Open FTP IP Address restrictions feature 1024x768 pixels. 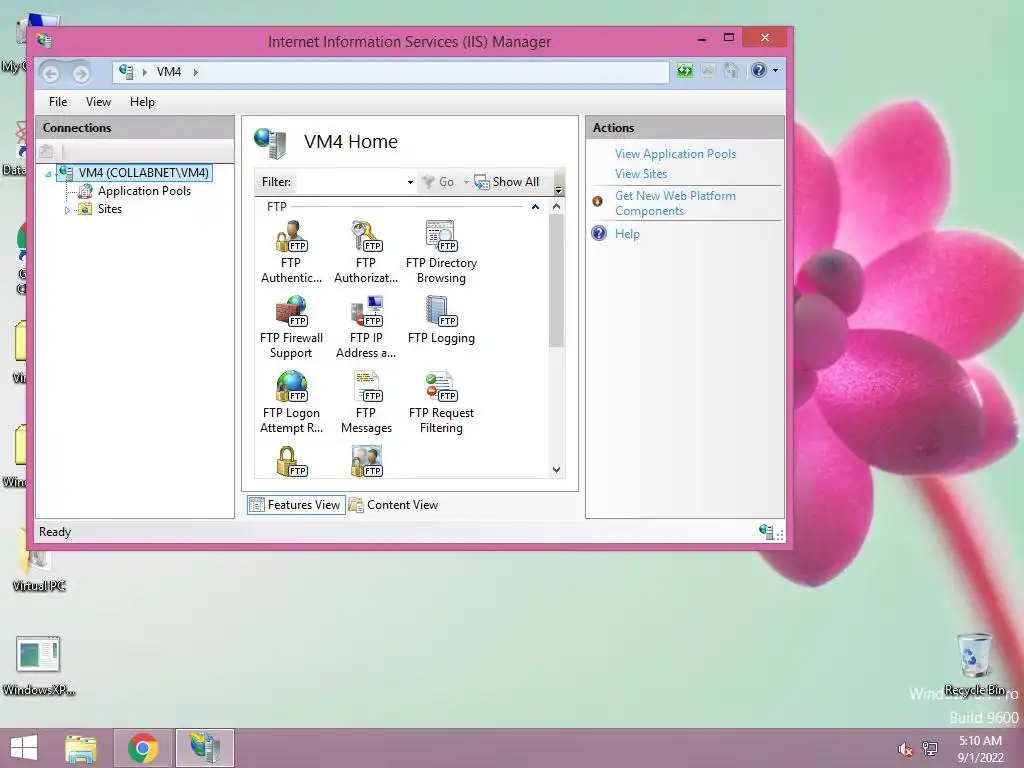pos(366,327)
